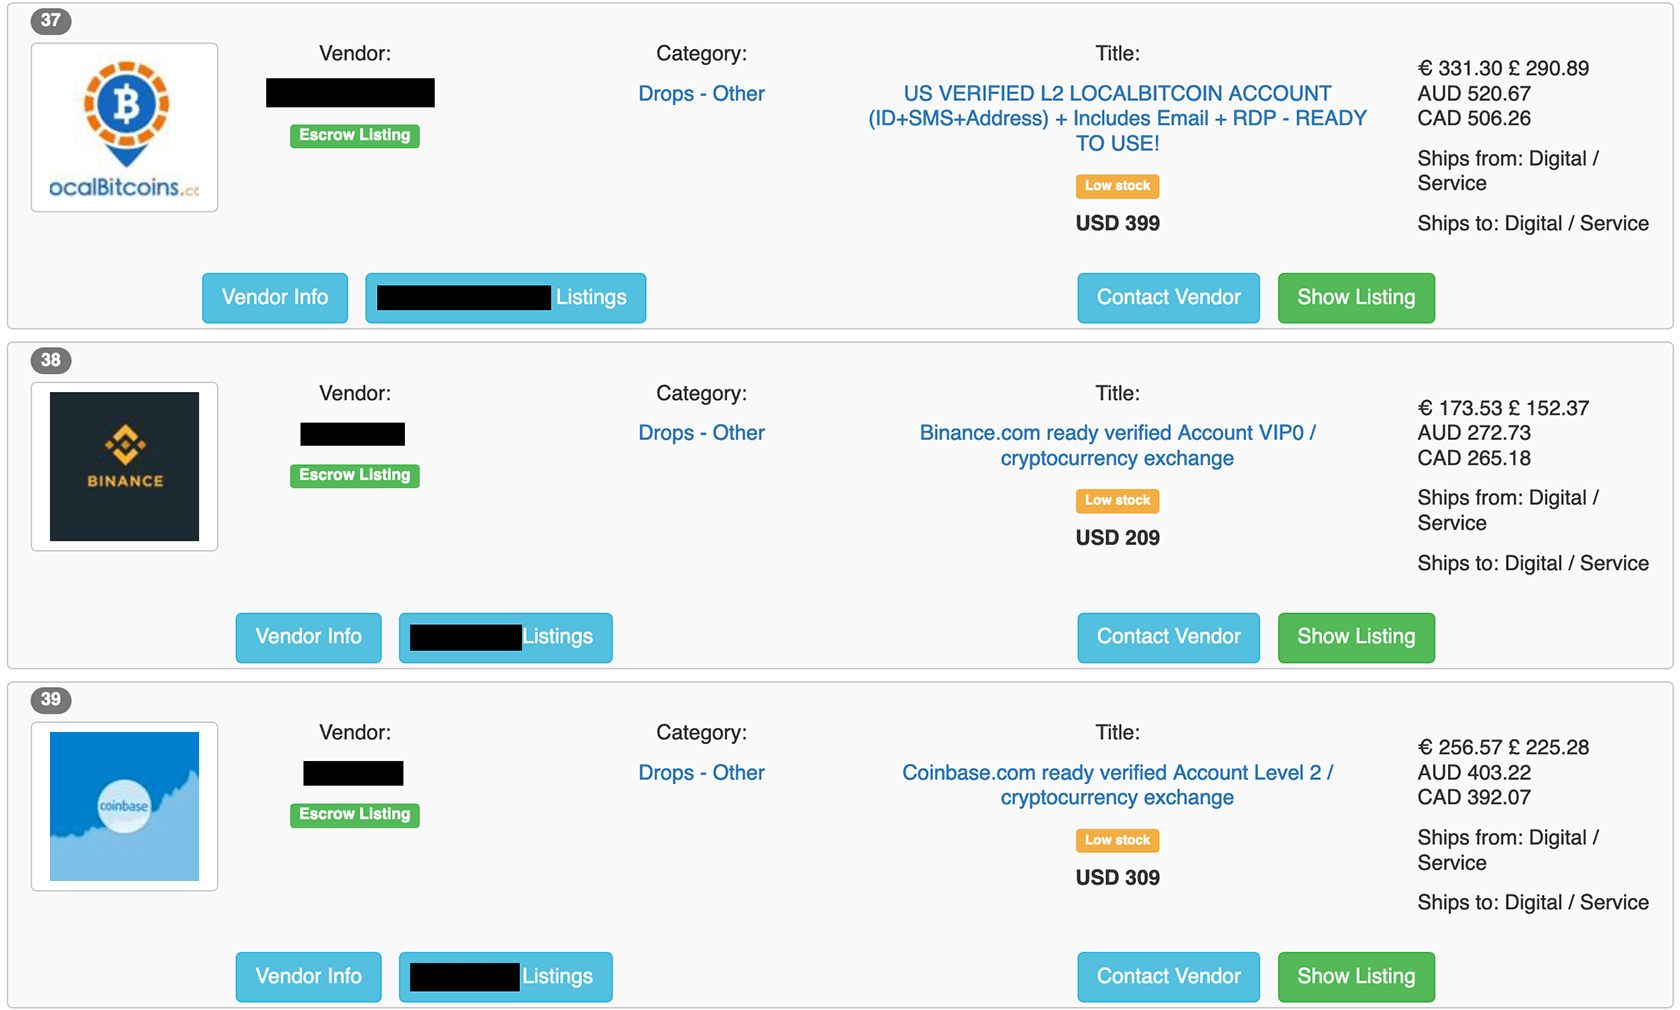Image resolution: width=1680 pixels, height=1010 pixels.
Task: Select the CAD 392.07 price text
Action: click(1474, 798)
